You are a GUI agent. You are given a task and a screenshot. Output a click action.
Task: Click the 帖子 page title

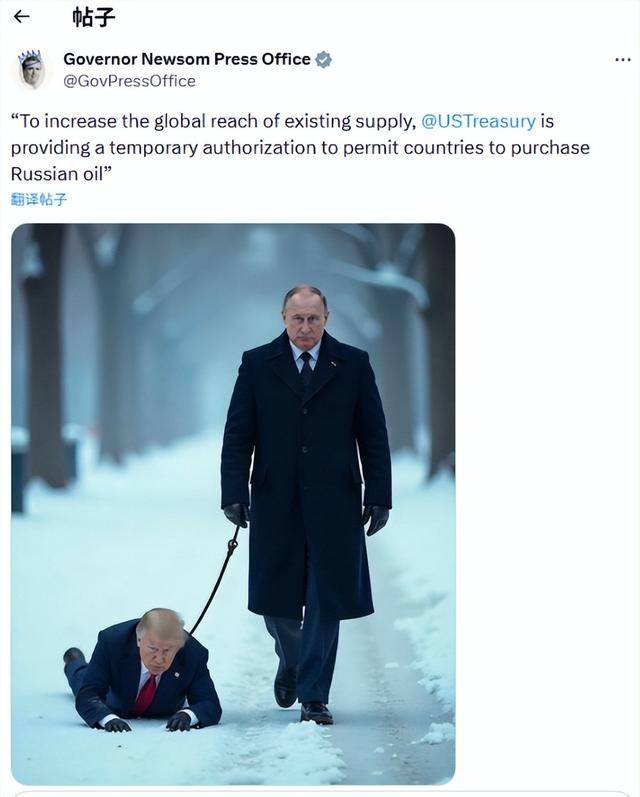94,16
